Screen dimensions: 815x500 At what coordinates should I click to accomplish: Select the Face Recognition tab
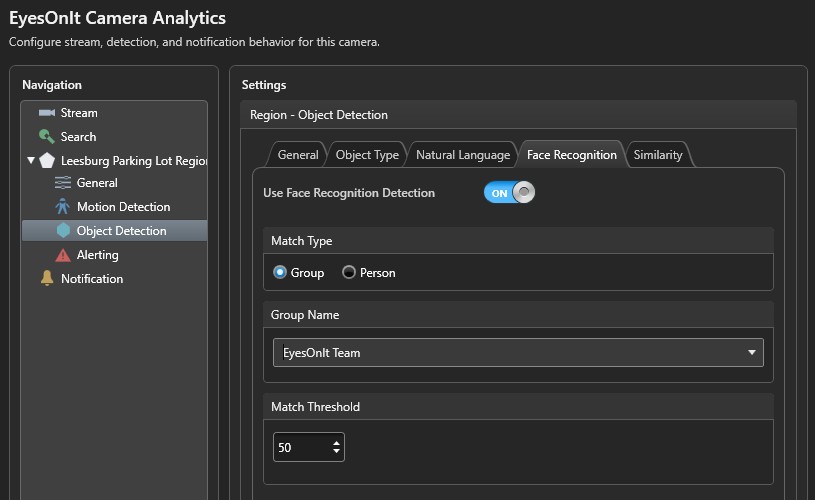click(x=572, y=155)
